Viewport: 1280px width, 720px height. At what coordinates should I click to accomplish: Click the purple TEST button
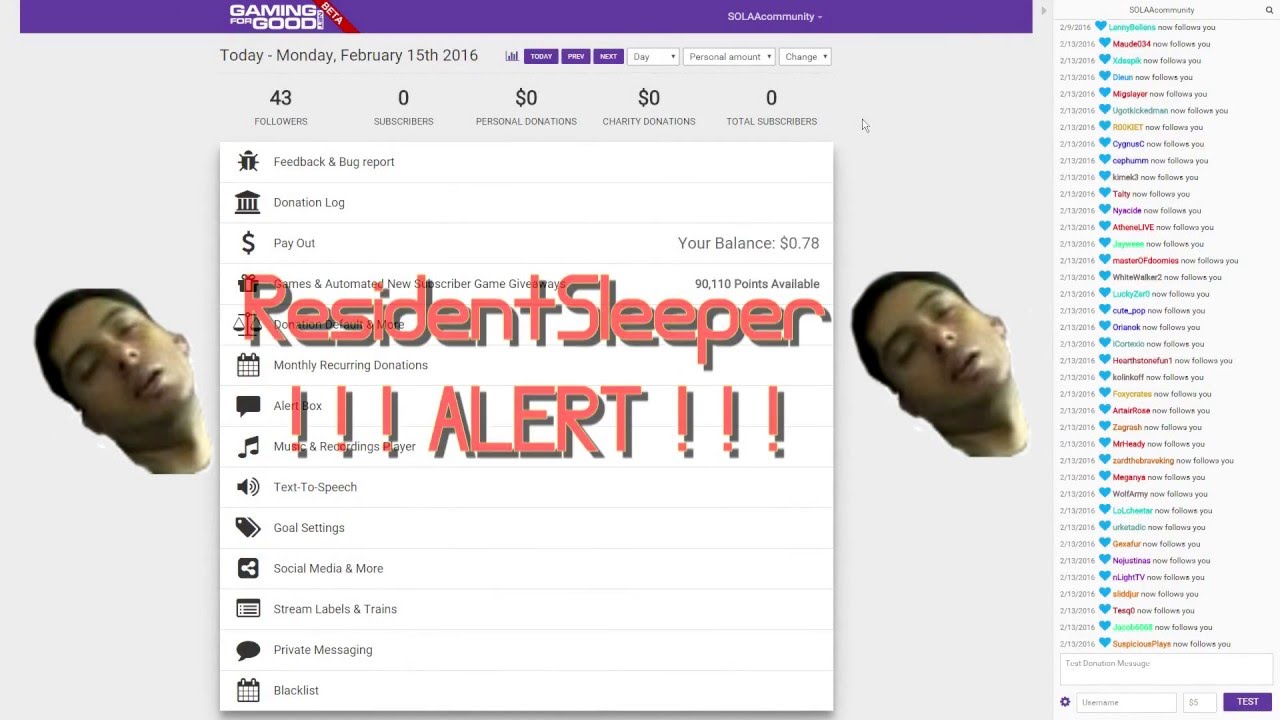pyautogui.click(x=1248, y=702)
